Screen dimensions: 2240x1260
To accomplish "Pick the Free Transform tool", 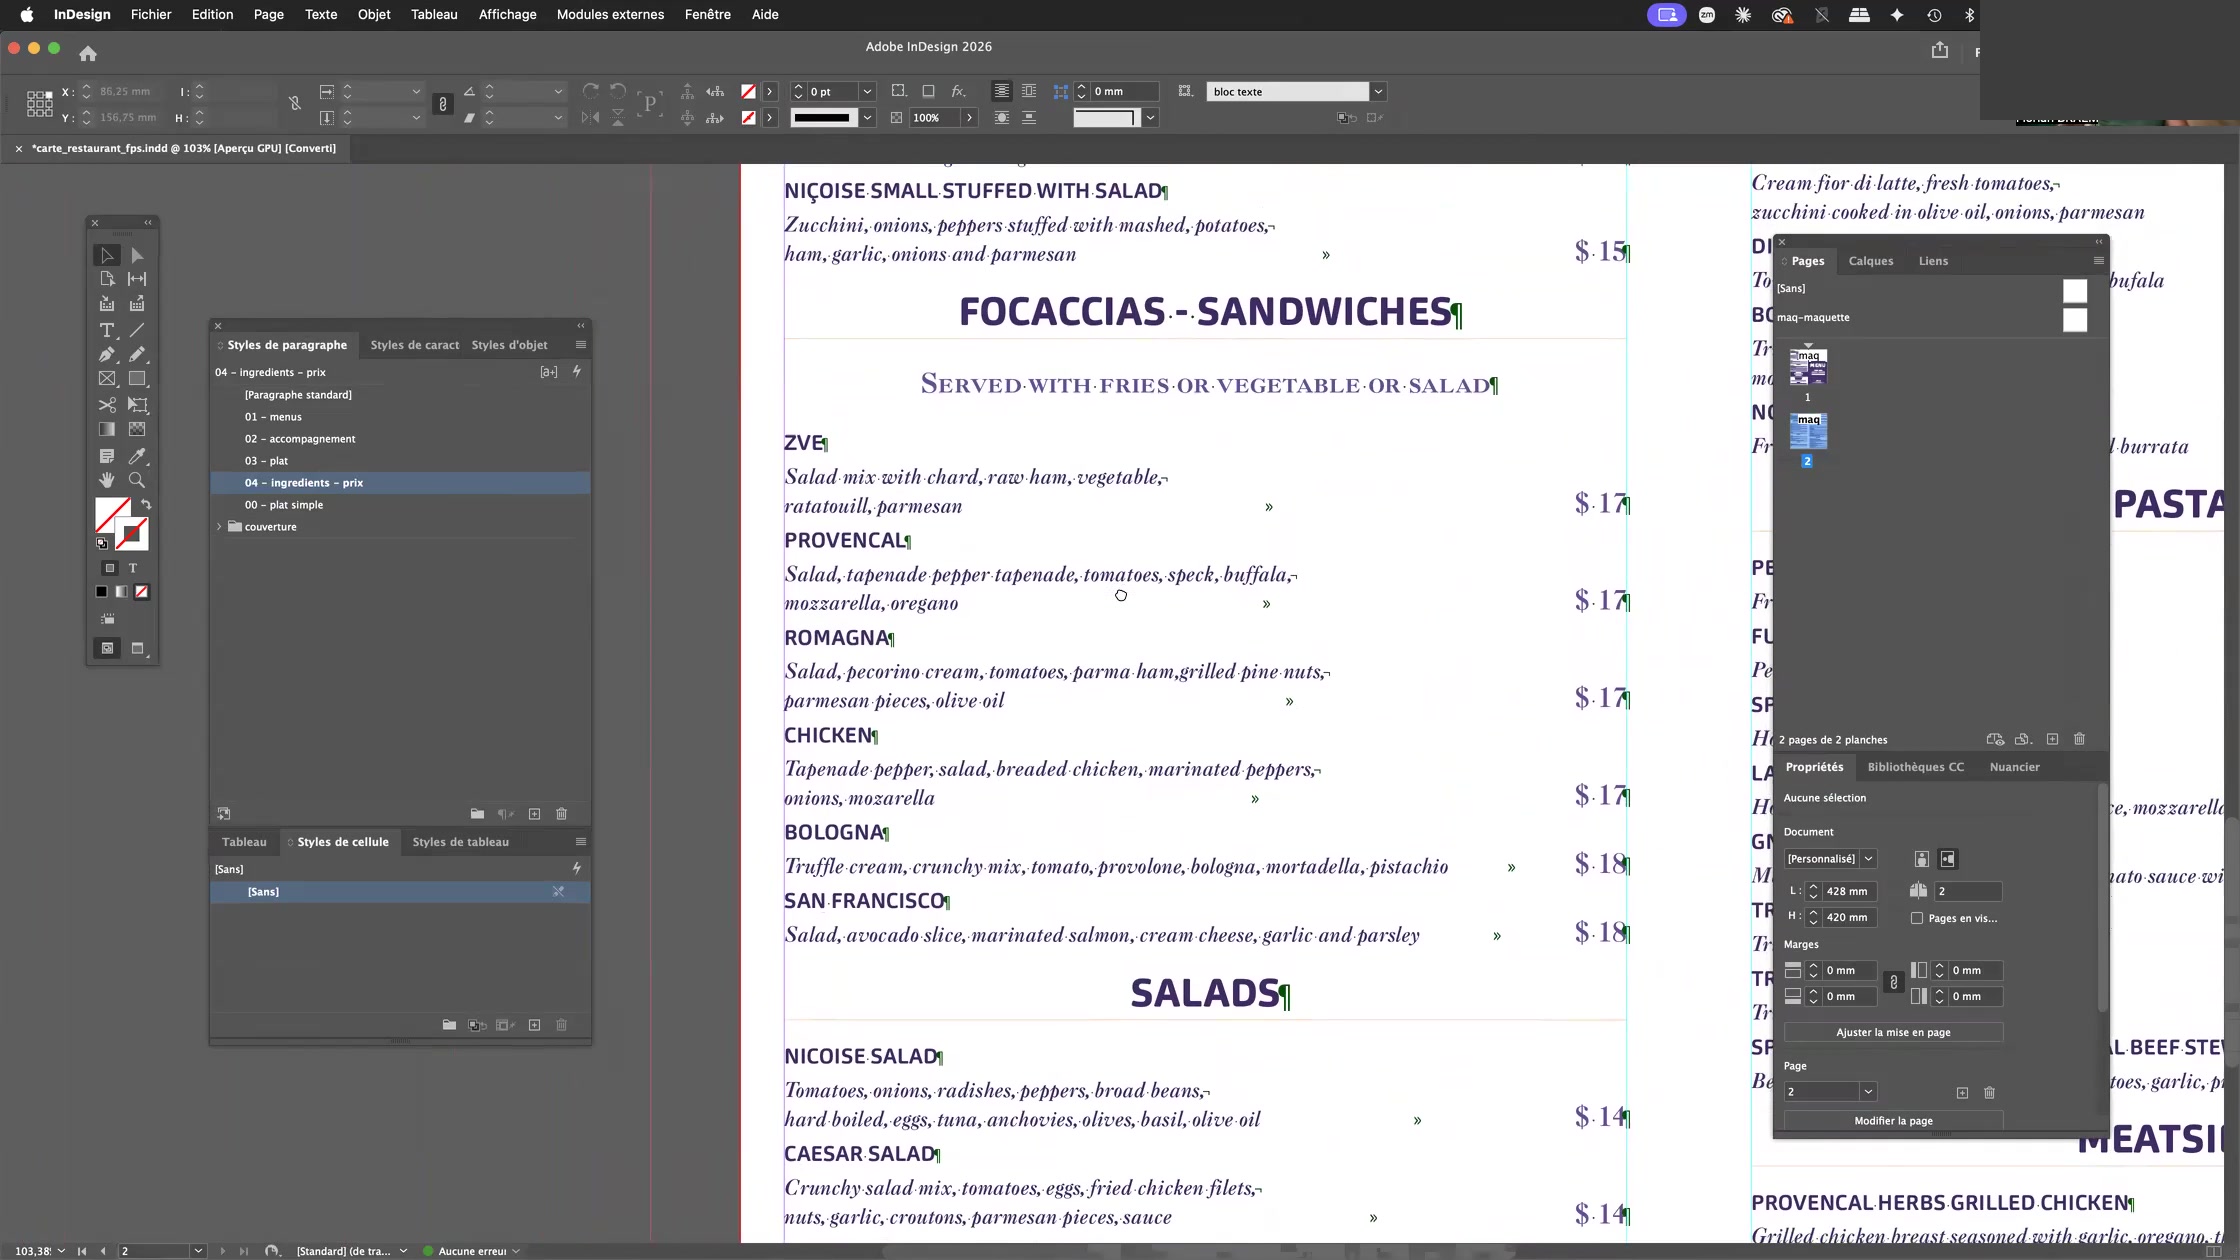I will click(x=137, y=405).
